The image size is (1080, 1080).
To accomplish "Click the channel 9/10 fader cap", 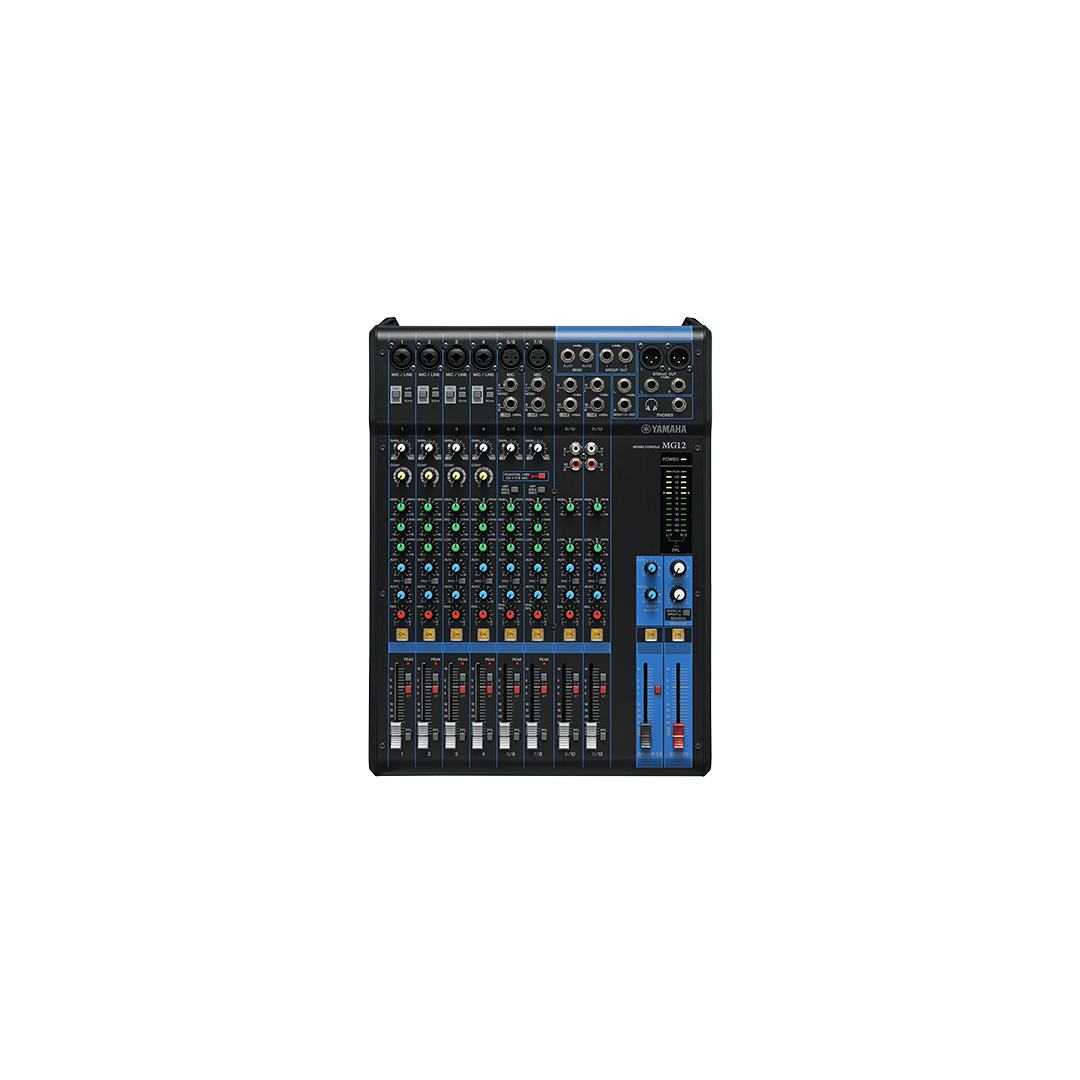I will [x=564, y=735].
